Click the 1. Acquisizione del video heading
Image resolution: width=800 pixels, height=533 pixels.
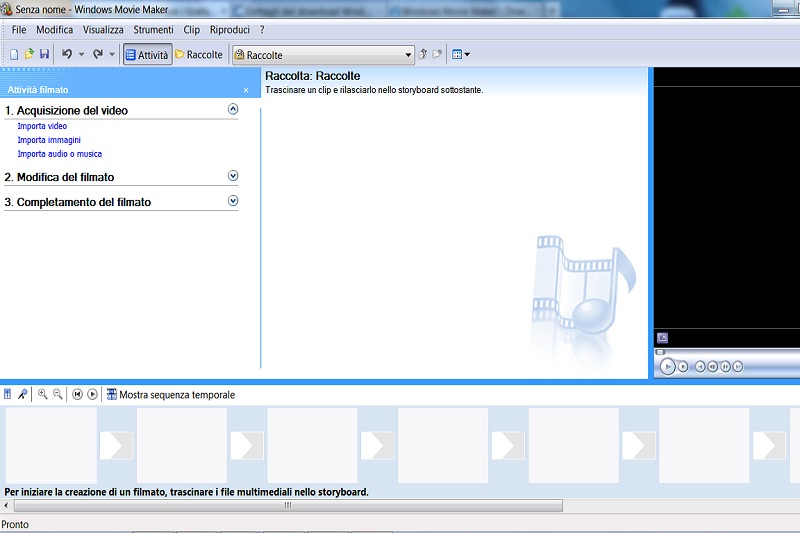[66, 110]
